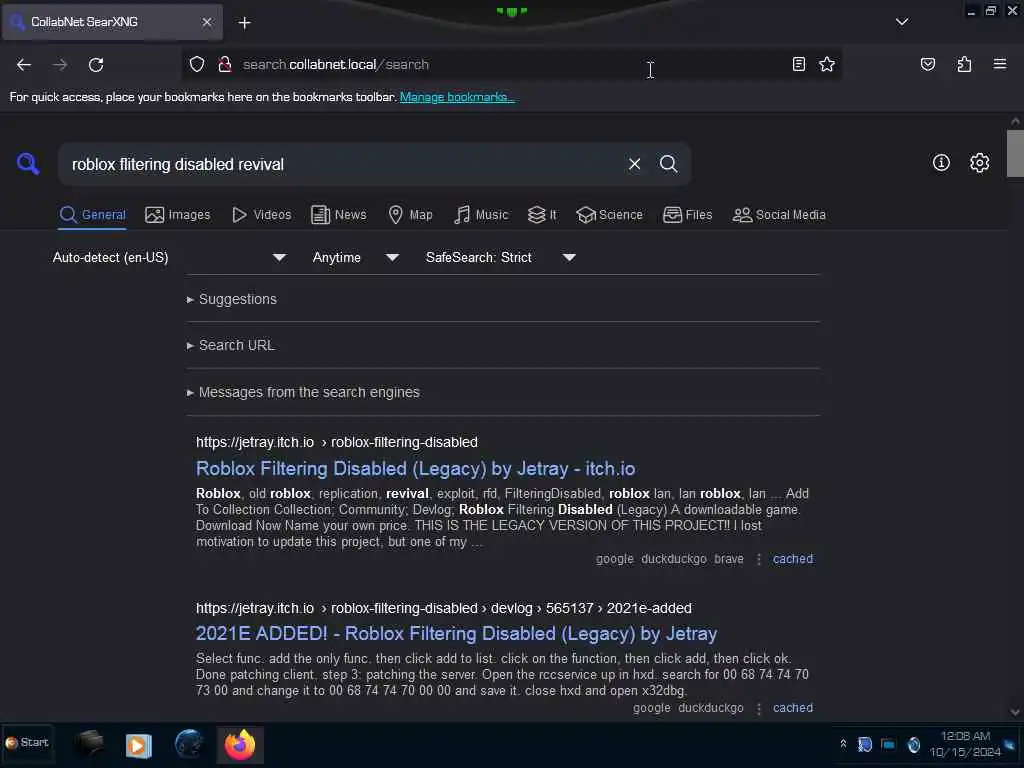Switch to the Videos tab
The width and height of the screenshot is (1024, 768).
(261, 215)
